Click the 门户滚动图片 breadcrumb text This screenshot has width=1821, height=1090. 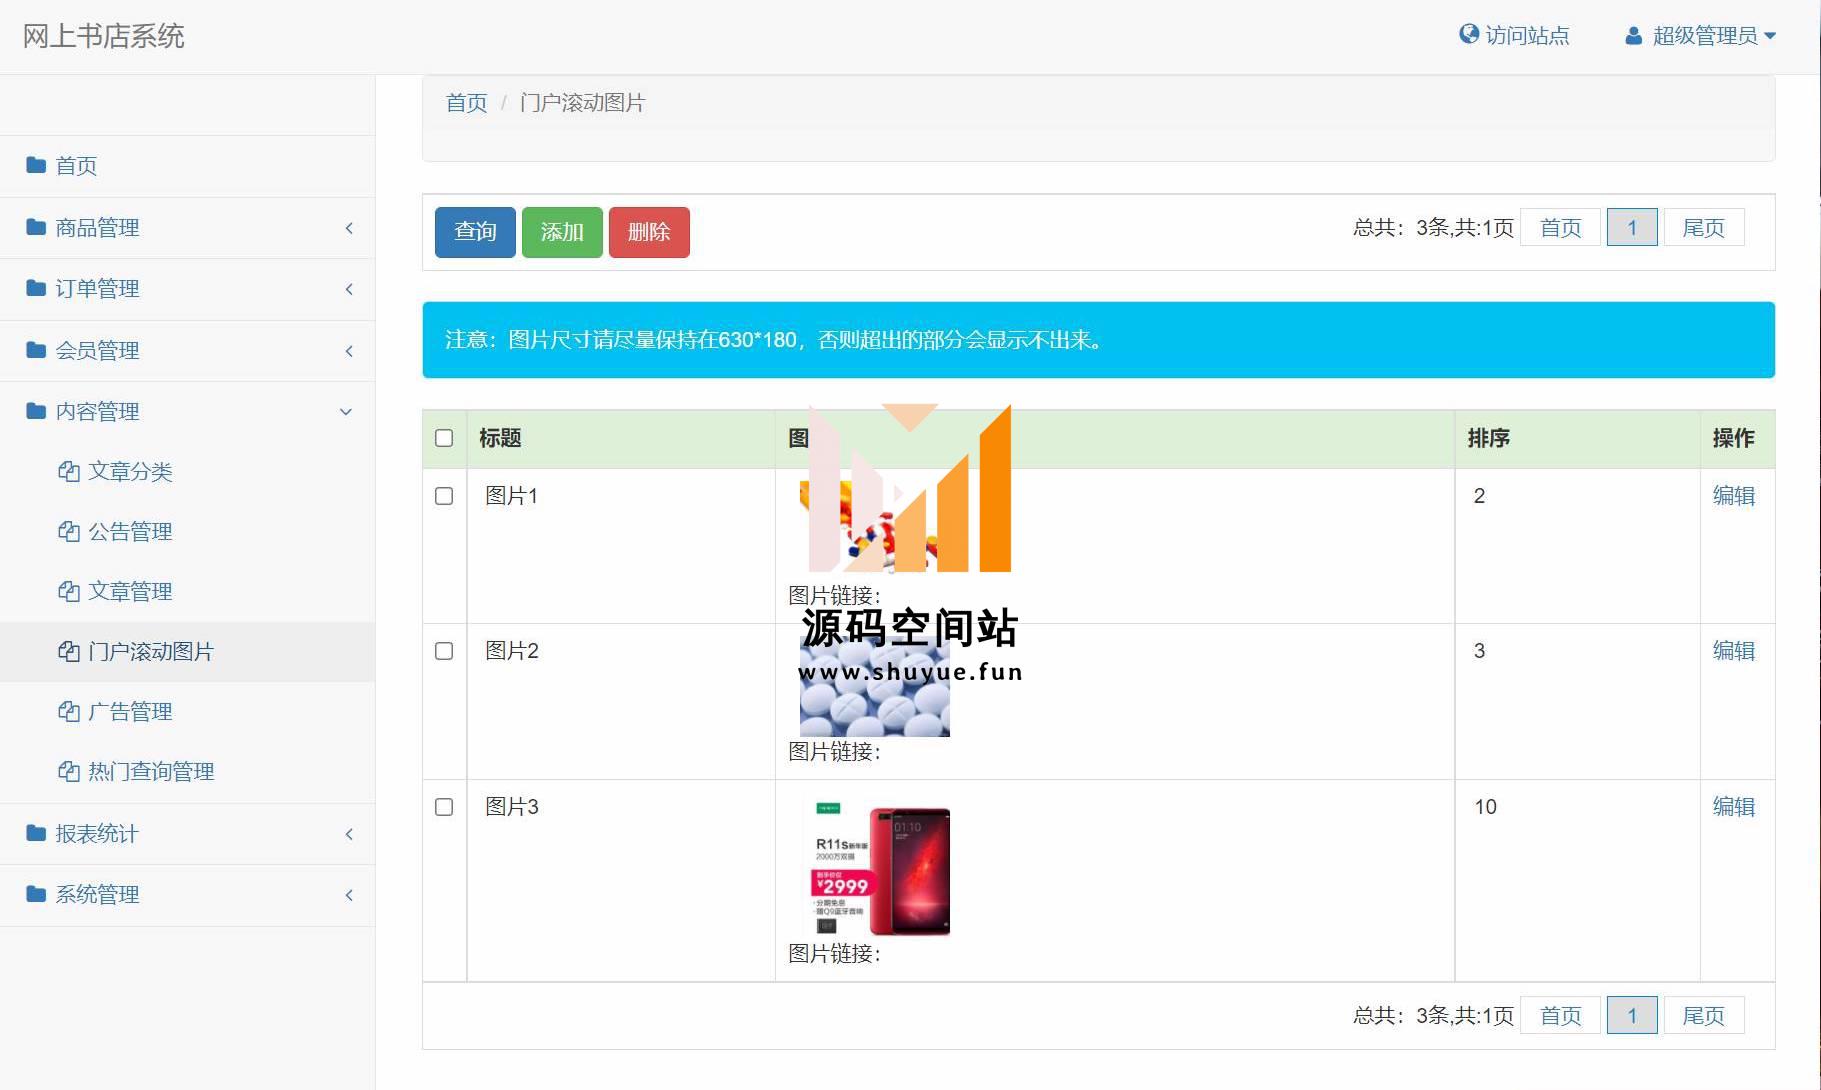582,103
